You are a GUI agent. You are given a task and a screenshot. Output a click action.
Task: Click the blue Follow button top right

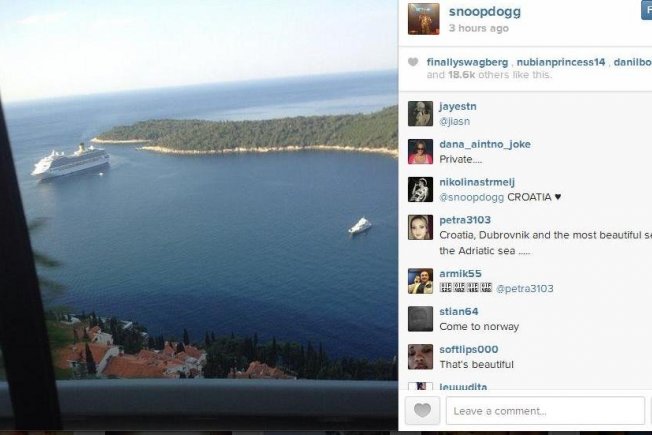click(x=647, y=10)
